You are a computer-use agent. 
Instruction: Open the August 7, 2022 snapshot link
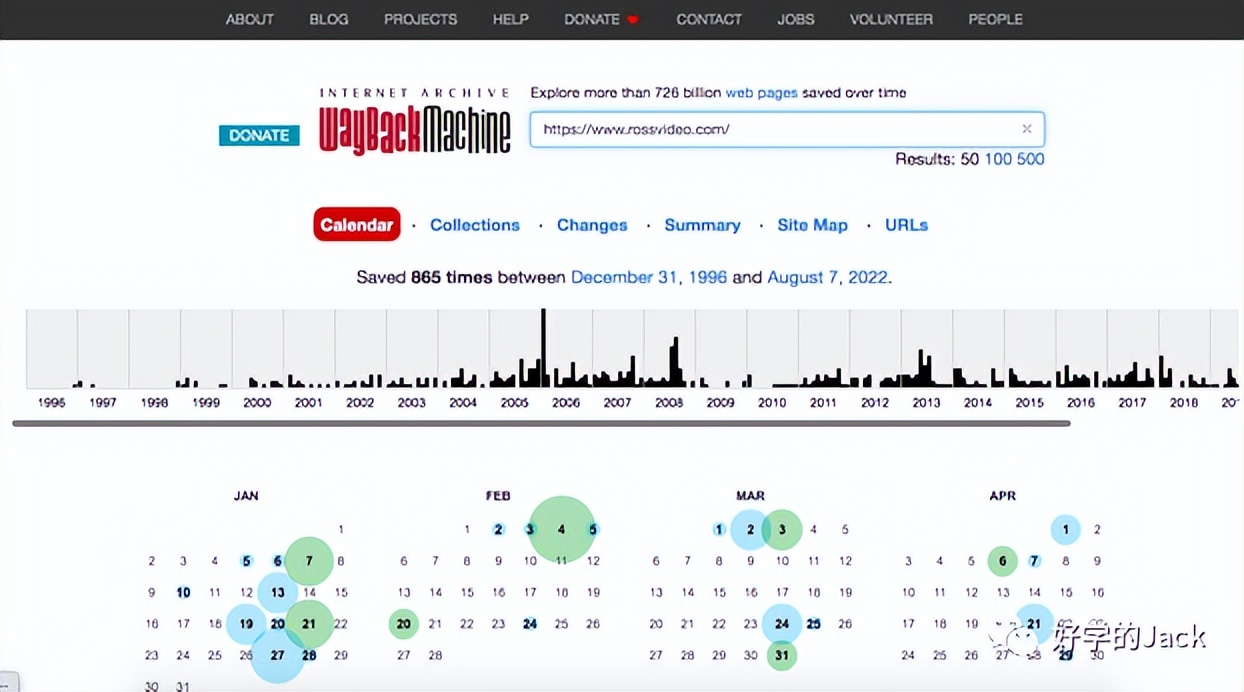click(x=827, y=277)
